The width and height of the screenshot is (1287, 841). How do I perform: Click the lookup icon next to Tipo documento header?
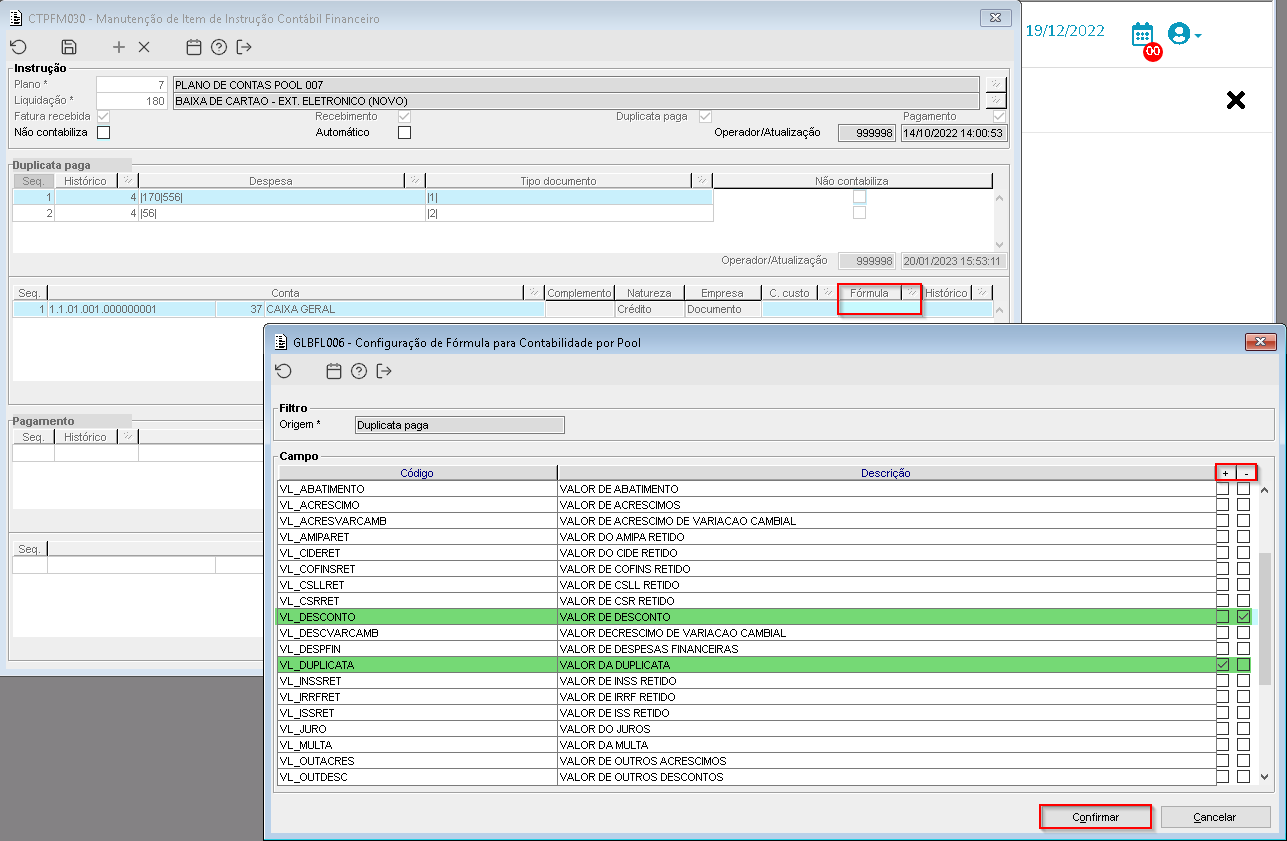[702, 181]
